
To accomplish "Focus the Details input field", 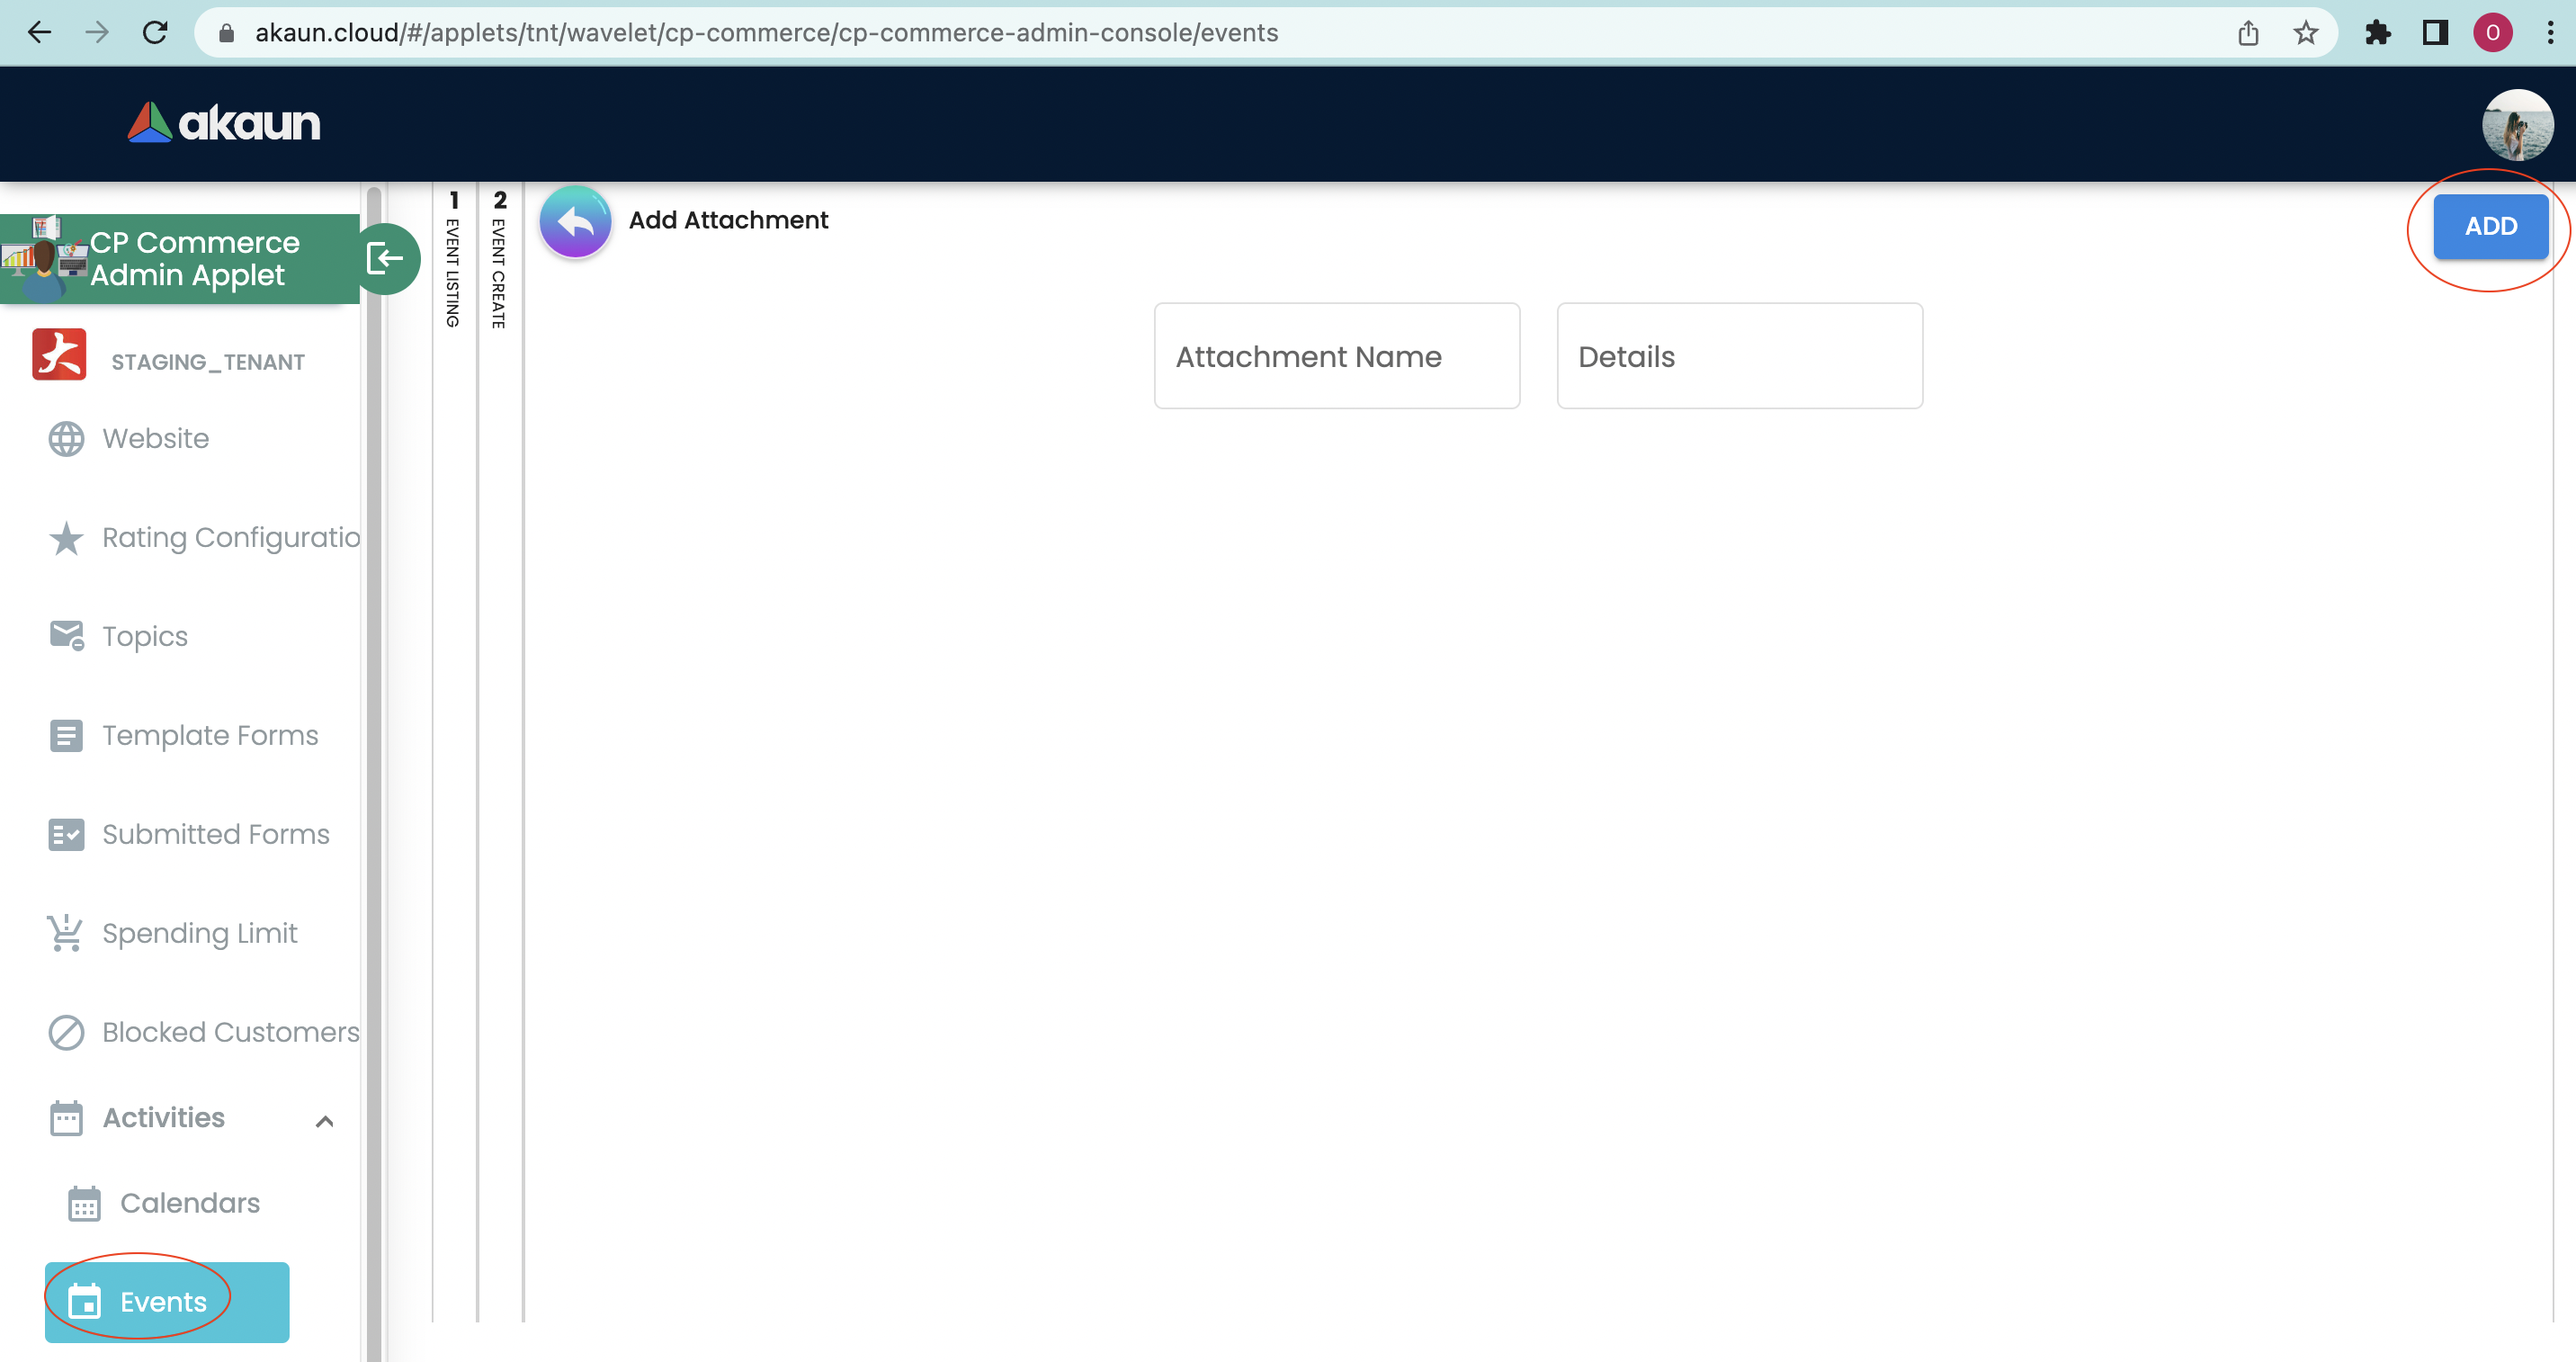I will (x=1739, y=356).
